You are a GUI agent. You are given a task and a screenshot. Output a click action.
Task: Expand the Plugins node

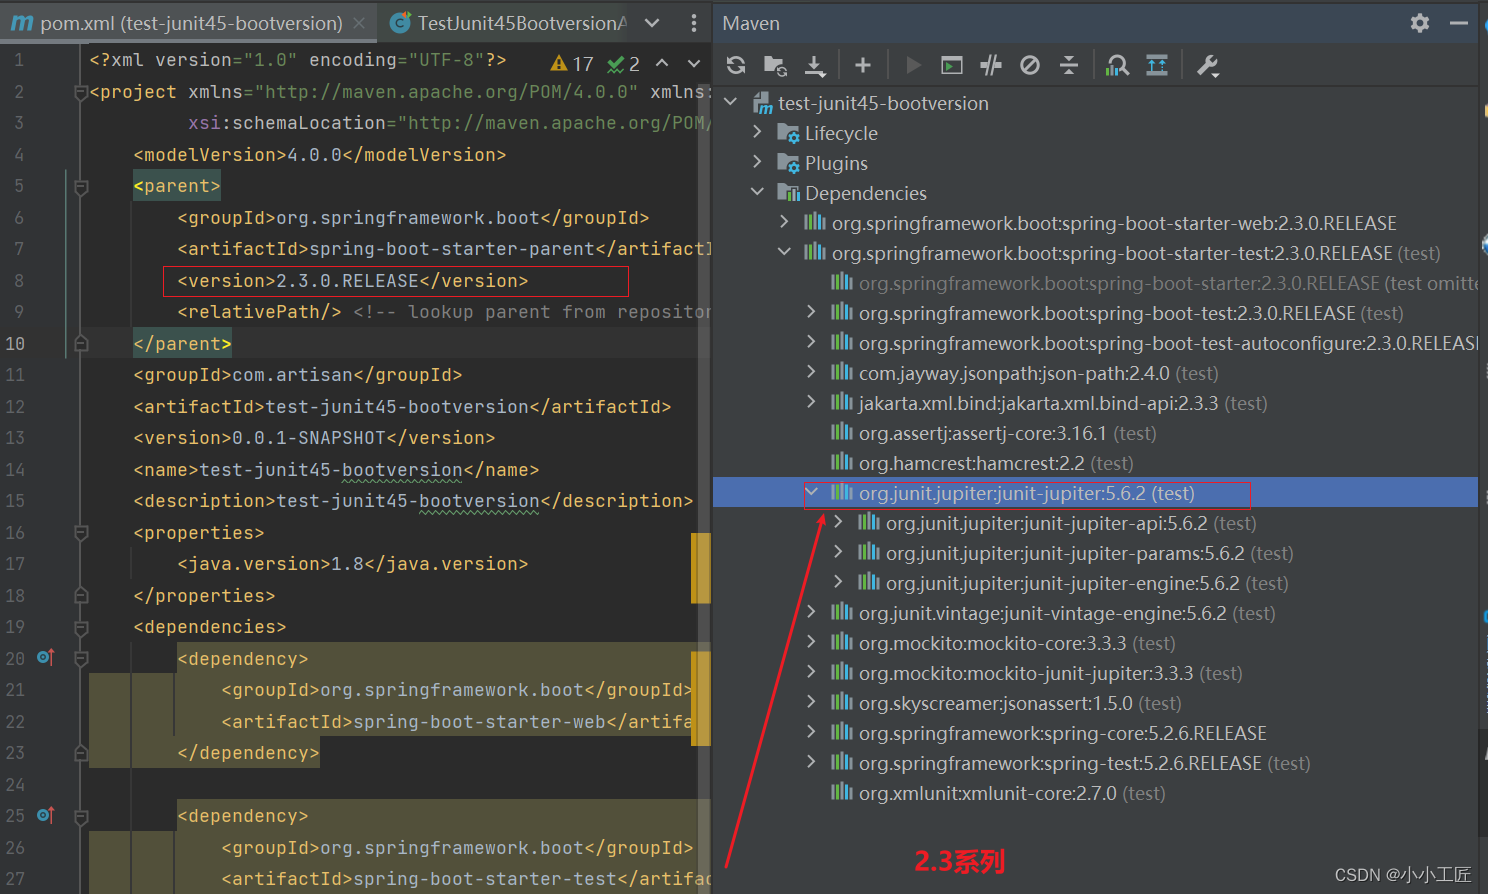757,162
